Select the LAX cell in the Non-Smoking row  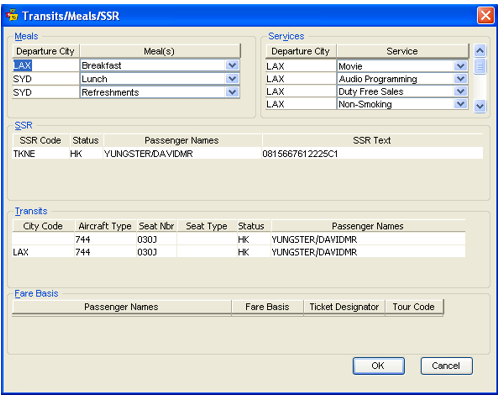tap(301, 104)
